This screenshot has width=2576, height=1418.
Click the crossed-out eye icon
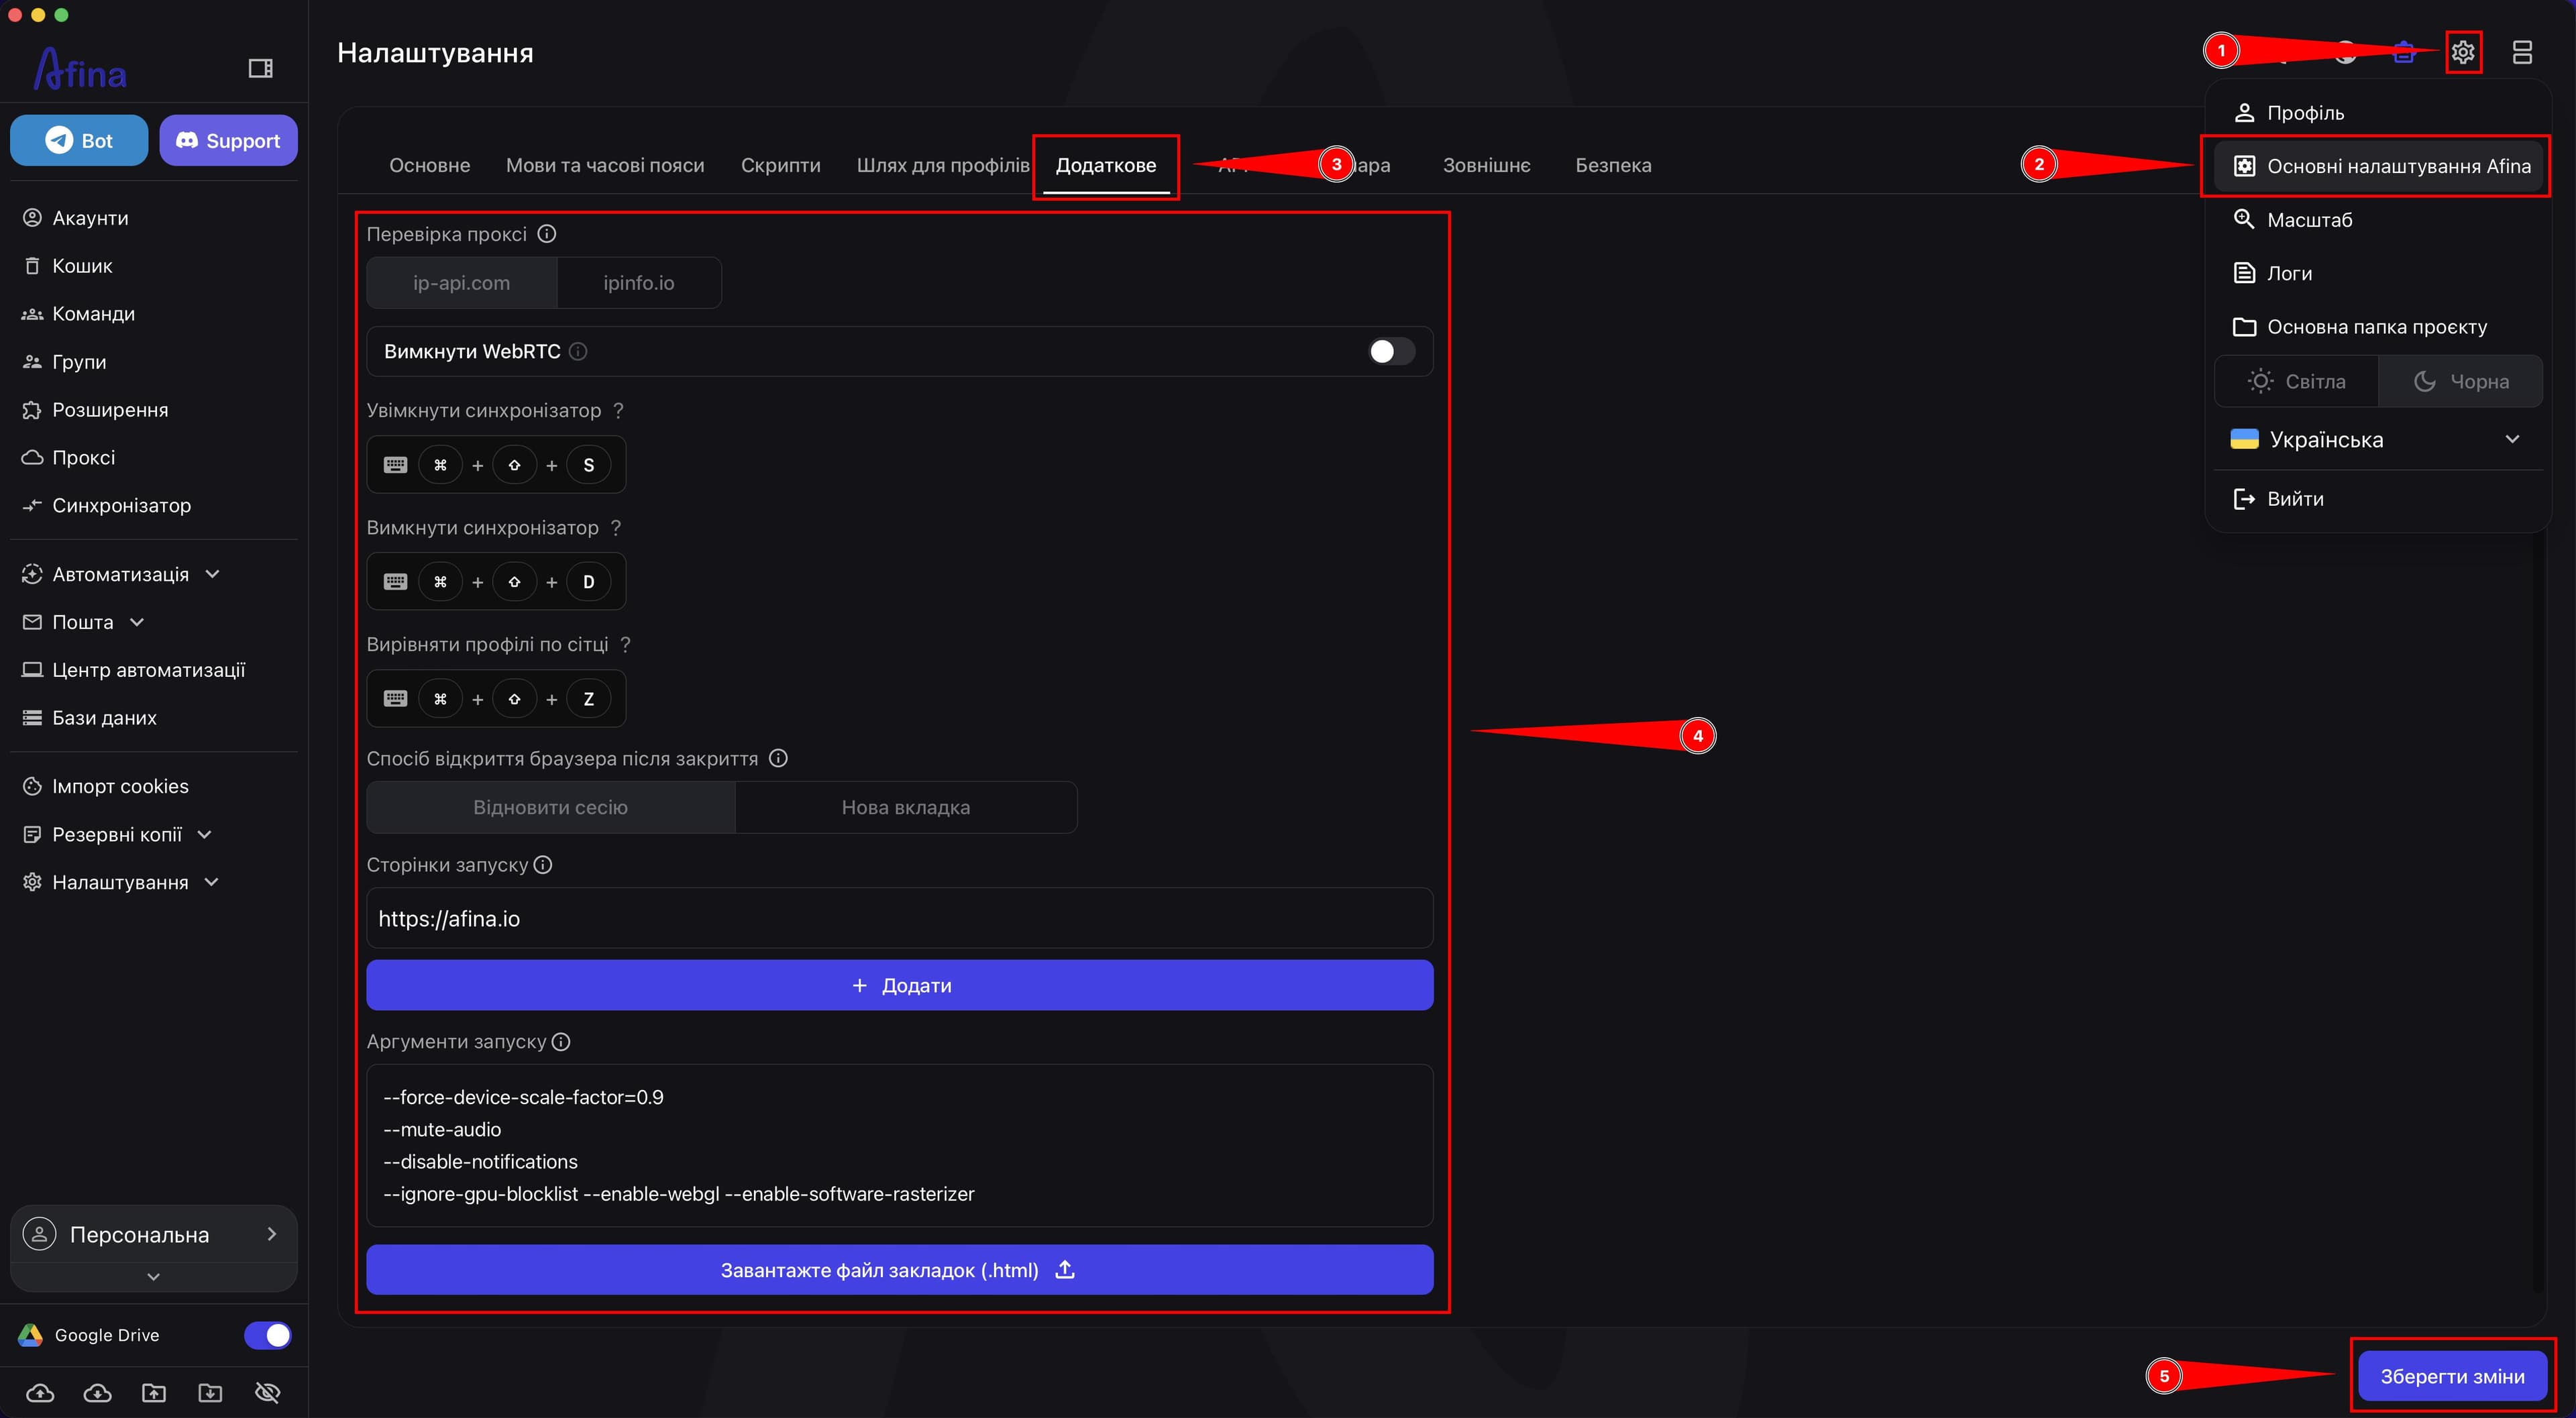[267, 1392]
